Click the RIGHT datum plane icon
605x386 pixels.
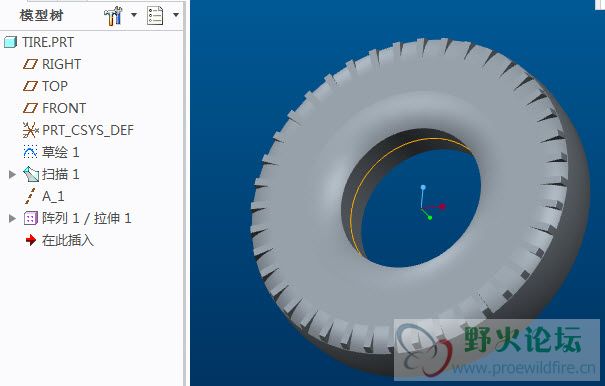pos(30,64)
